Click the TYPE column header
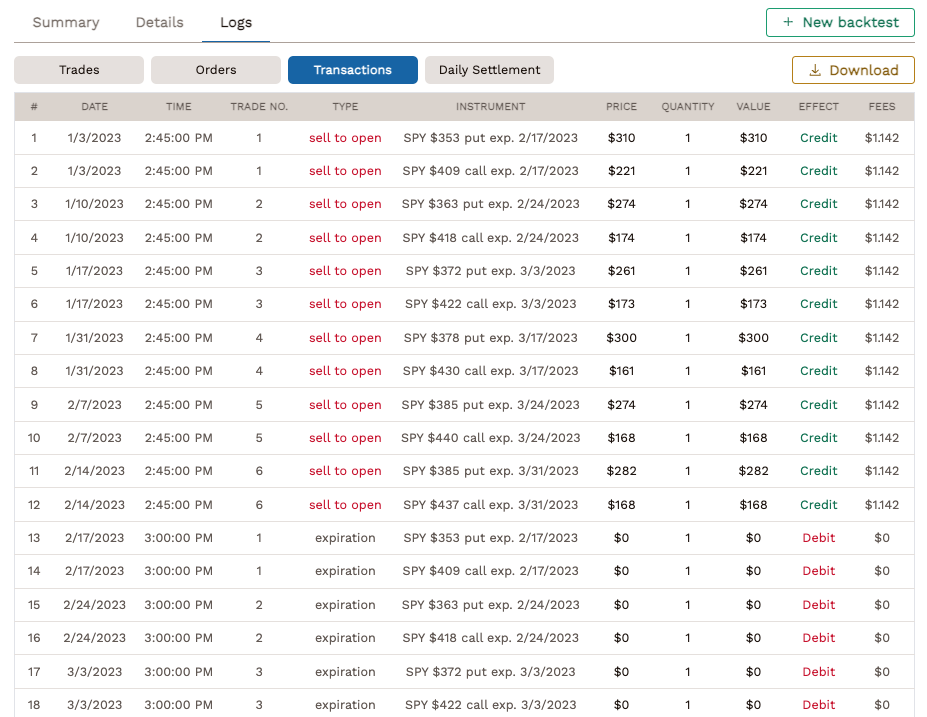 (x=345, y=106)
